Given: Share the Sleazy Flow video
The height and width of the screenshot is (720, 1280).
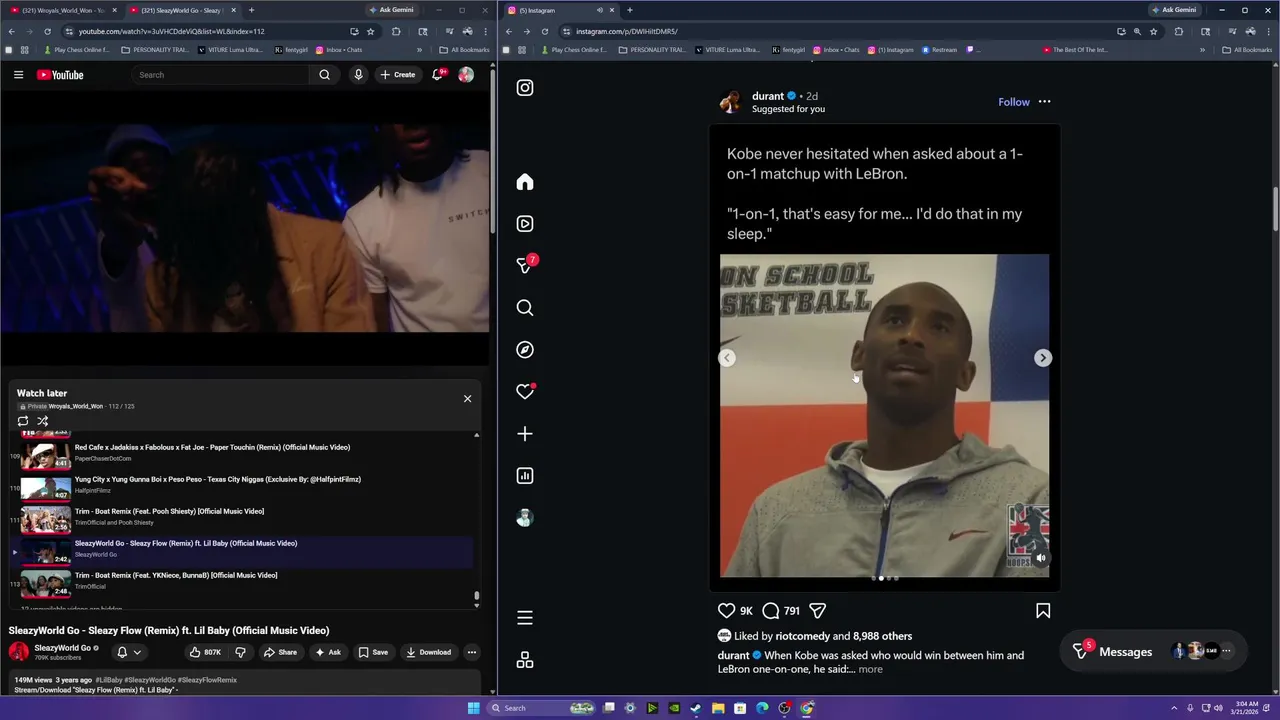Looking at the screenshot, I should pyautogui.click(x=280, y=652).
